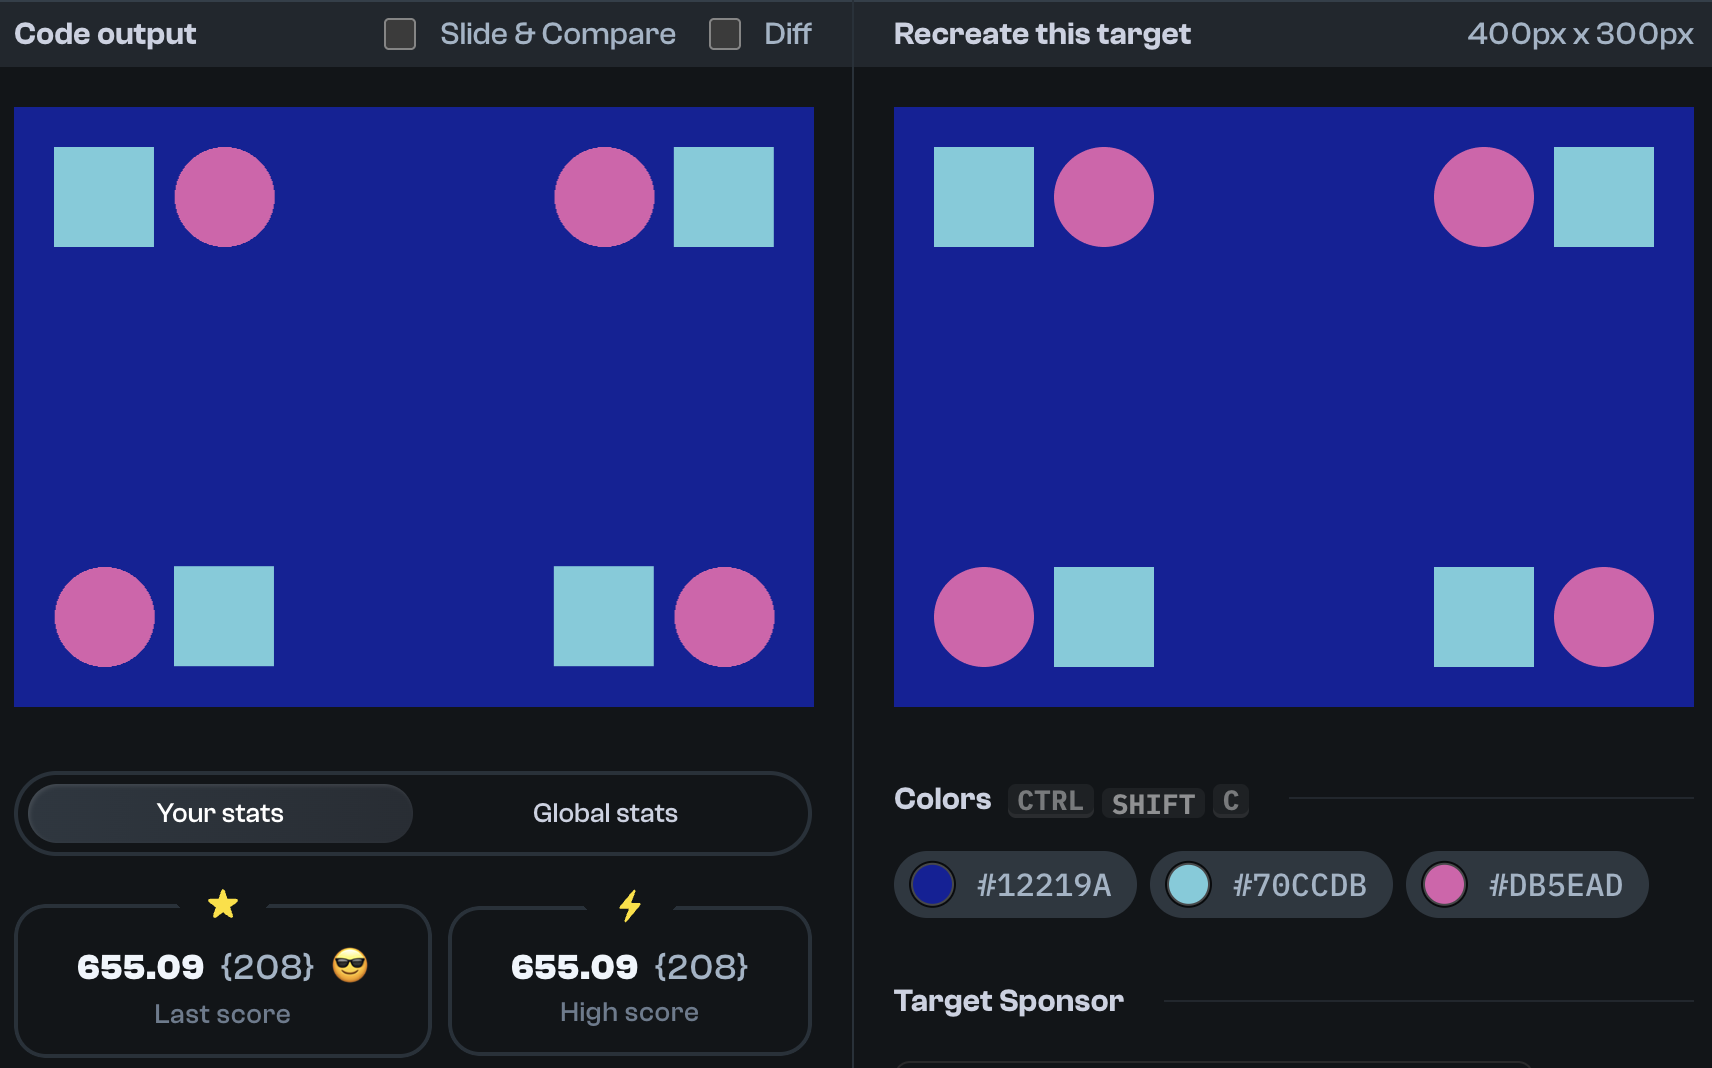
Task: Copy the #70CCDB color code
Action: [1300, 884]
